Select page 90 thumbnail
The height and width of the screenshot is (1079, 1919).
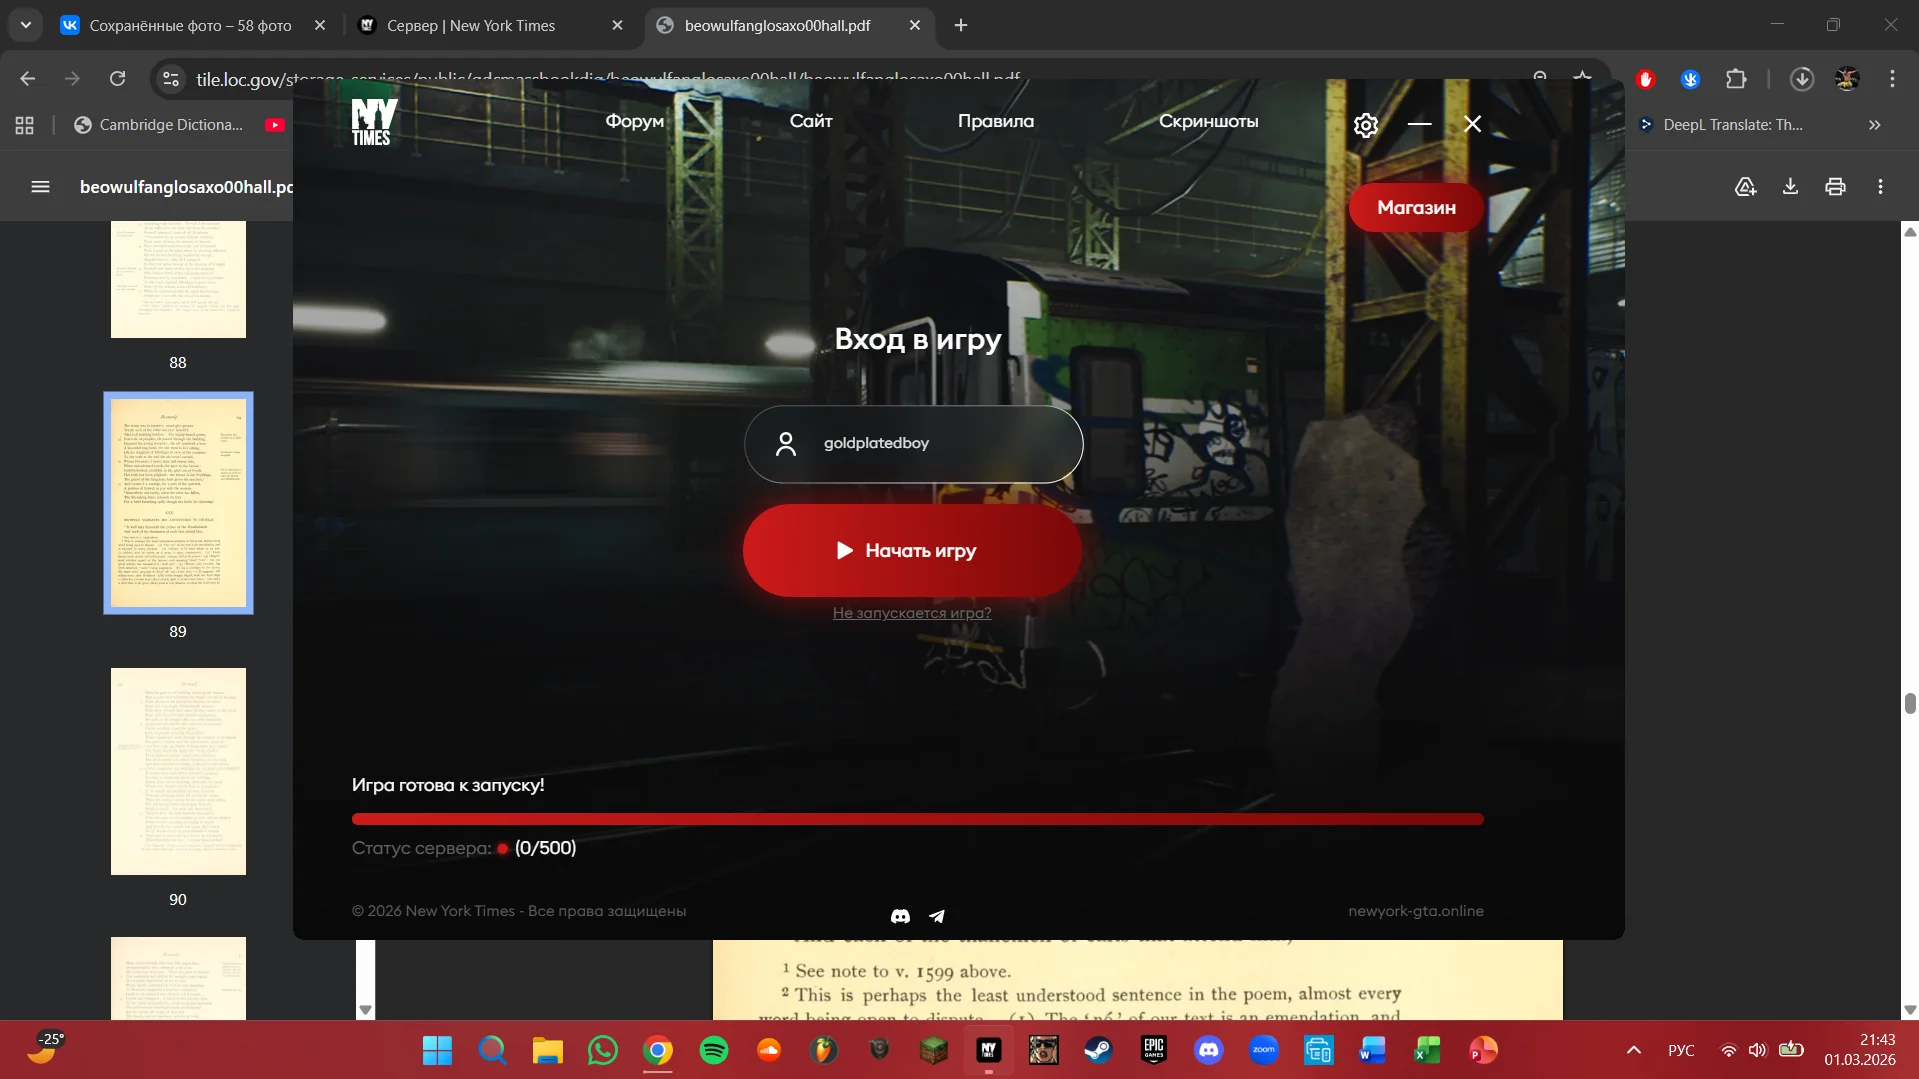(x=178, y=771)
